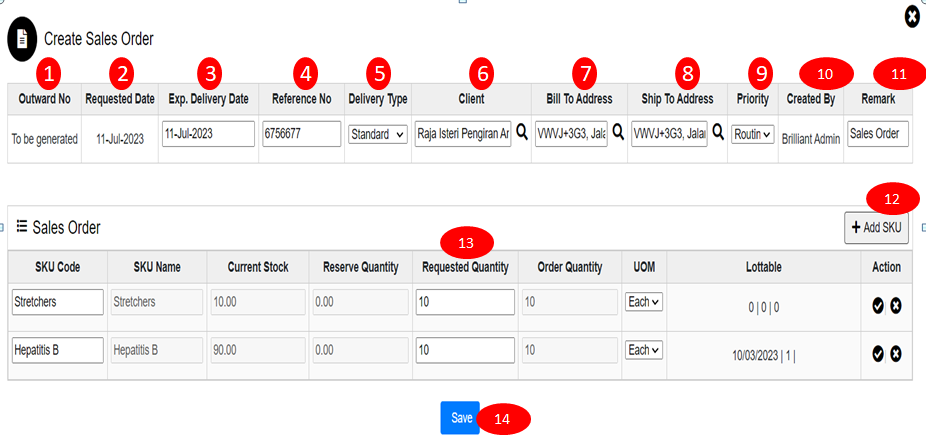Confirm the Stretchers row with checkmark icon
The height and width of the screenshot is (446, 926).
[x=878, y=305]
